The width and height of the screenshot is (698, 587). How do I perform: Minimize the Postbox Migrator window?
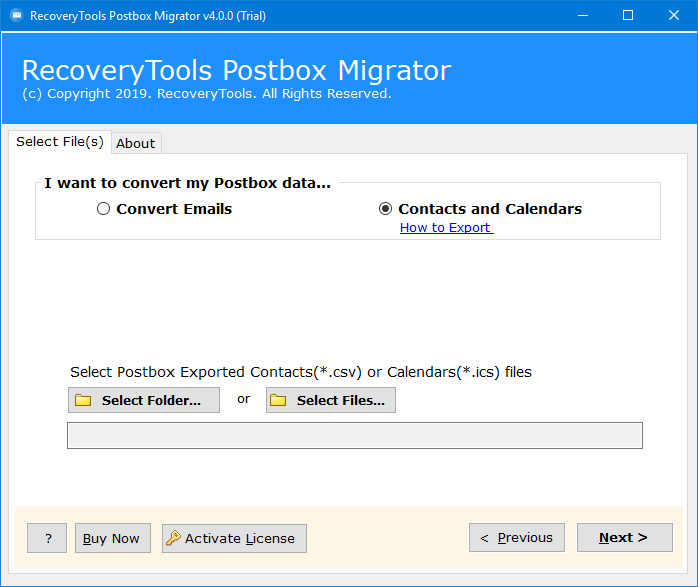click(583, 16)
